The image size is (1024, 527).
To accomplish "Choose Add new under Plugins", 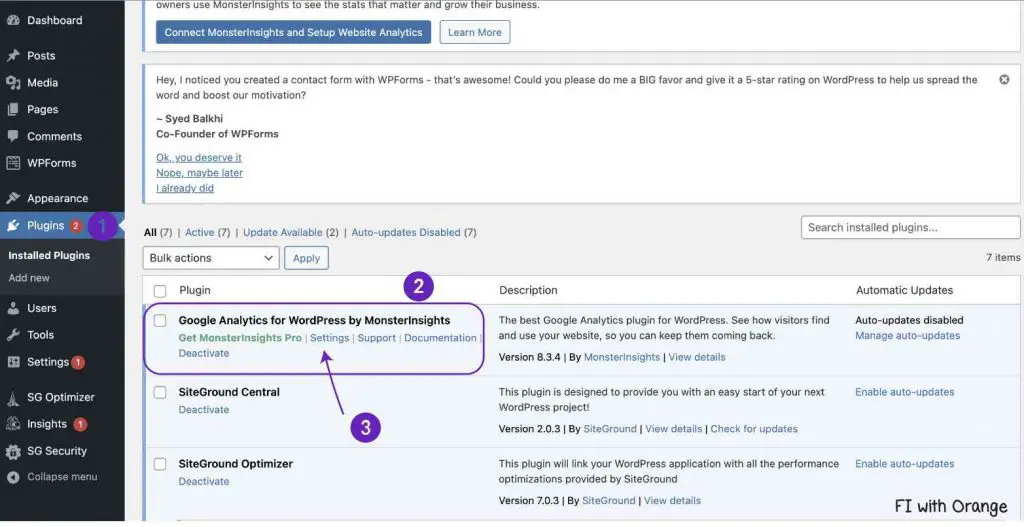I will pos(29,278).
